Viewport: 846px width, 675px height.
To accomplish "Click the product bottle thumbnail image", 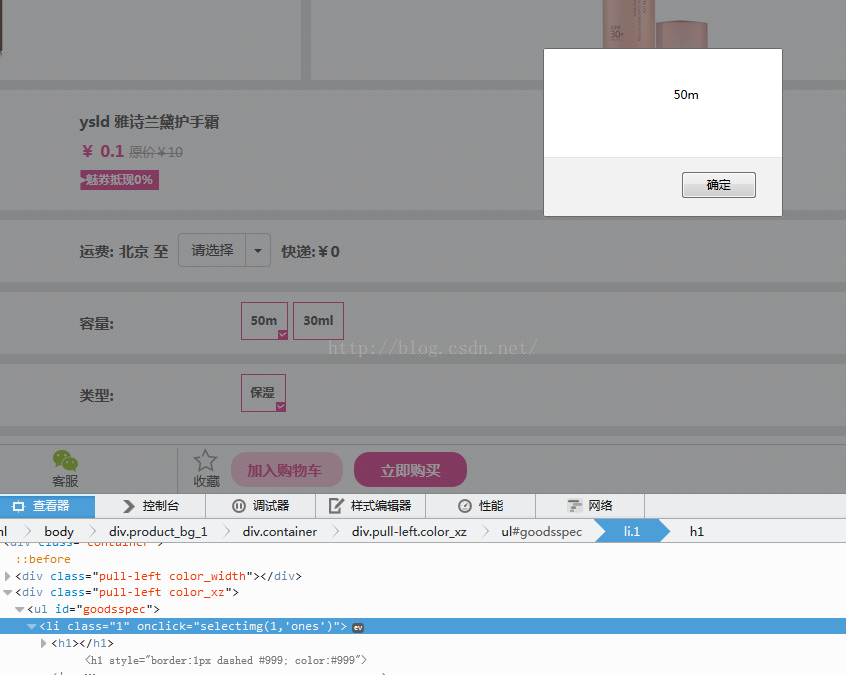I will pos(655,24).
